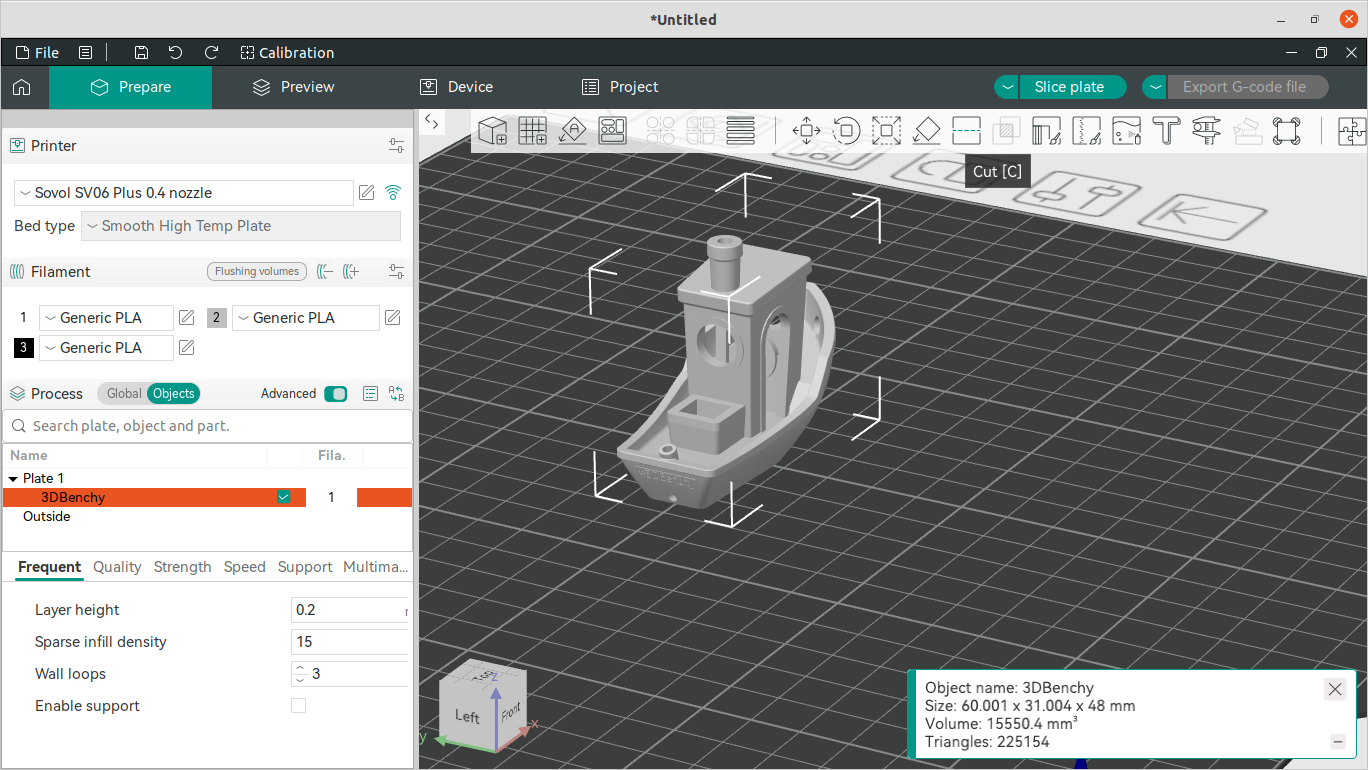Click the Auto orient icon
This screenshot has height=770, width=1368.
pyautogui.click(x=572, y=130)
